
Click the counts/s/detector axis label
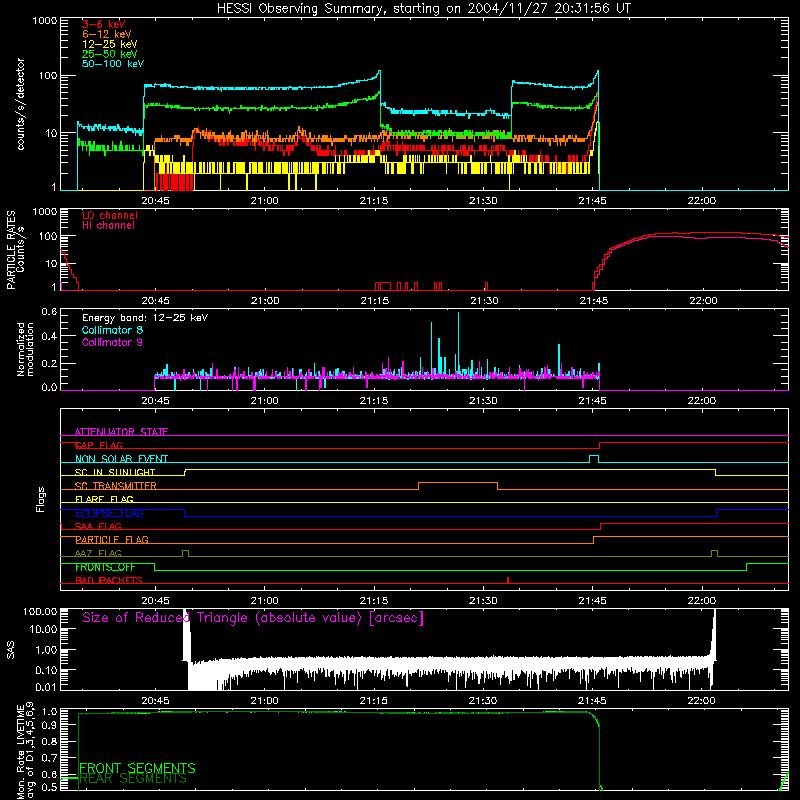coord(21,104)
